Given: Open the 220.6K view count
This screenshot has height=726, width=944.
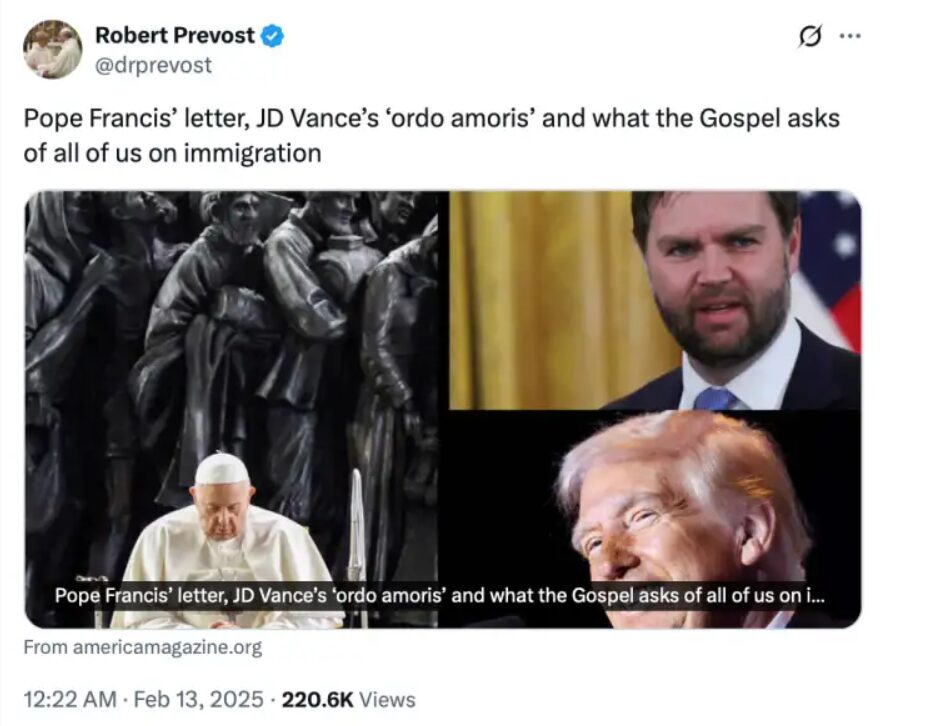Looking at the screenshot, I should 317,700.
